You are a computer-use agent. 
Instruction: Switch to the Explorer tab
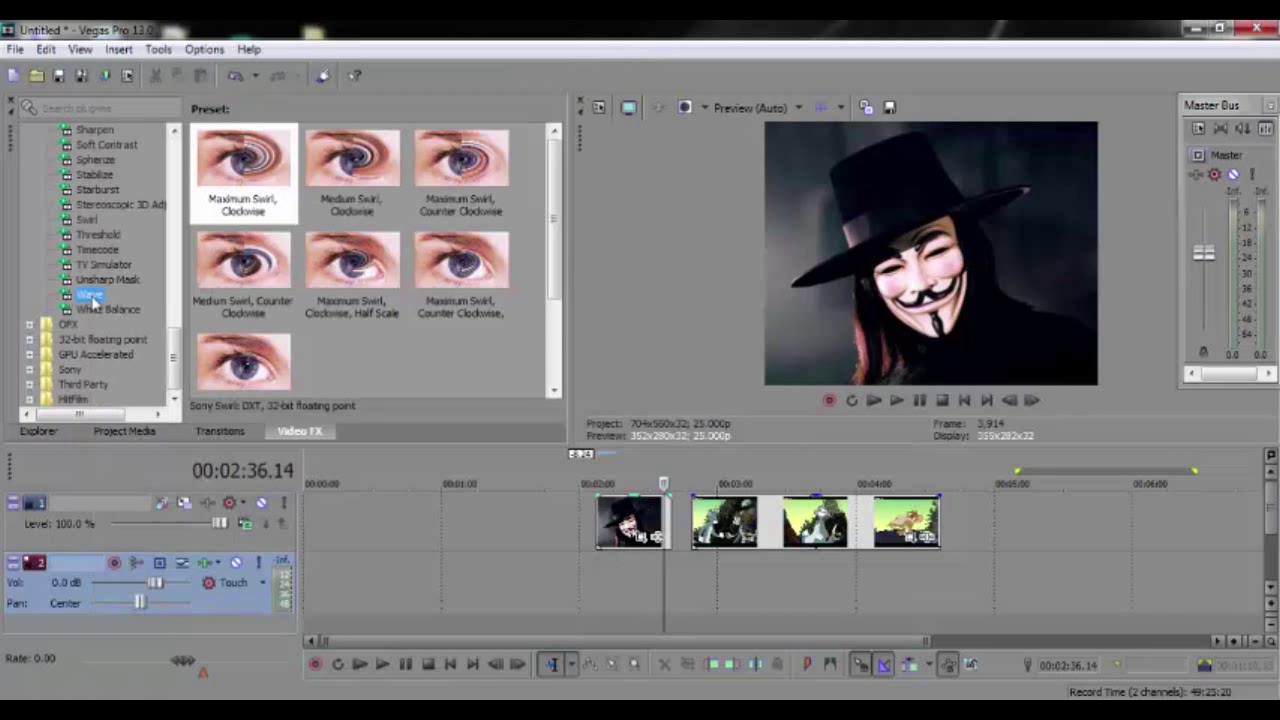(x=38, y=431)
